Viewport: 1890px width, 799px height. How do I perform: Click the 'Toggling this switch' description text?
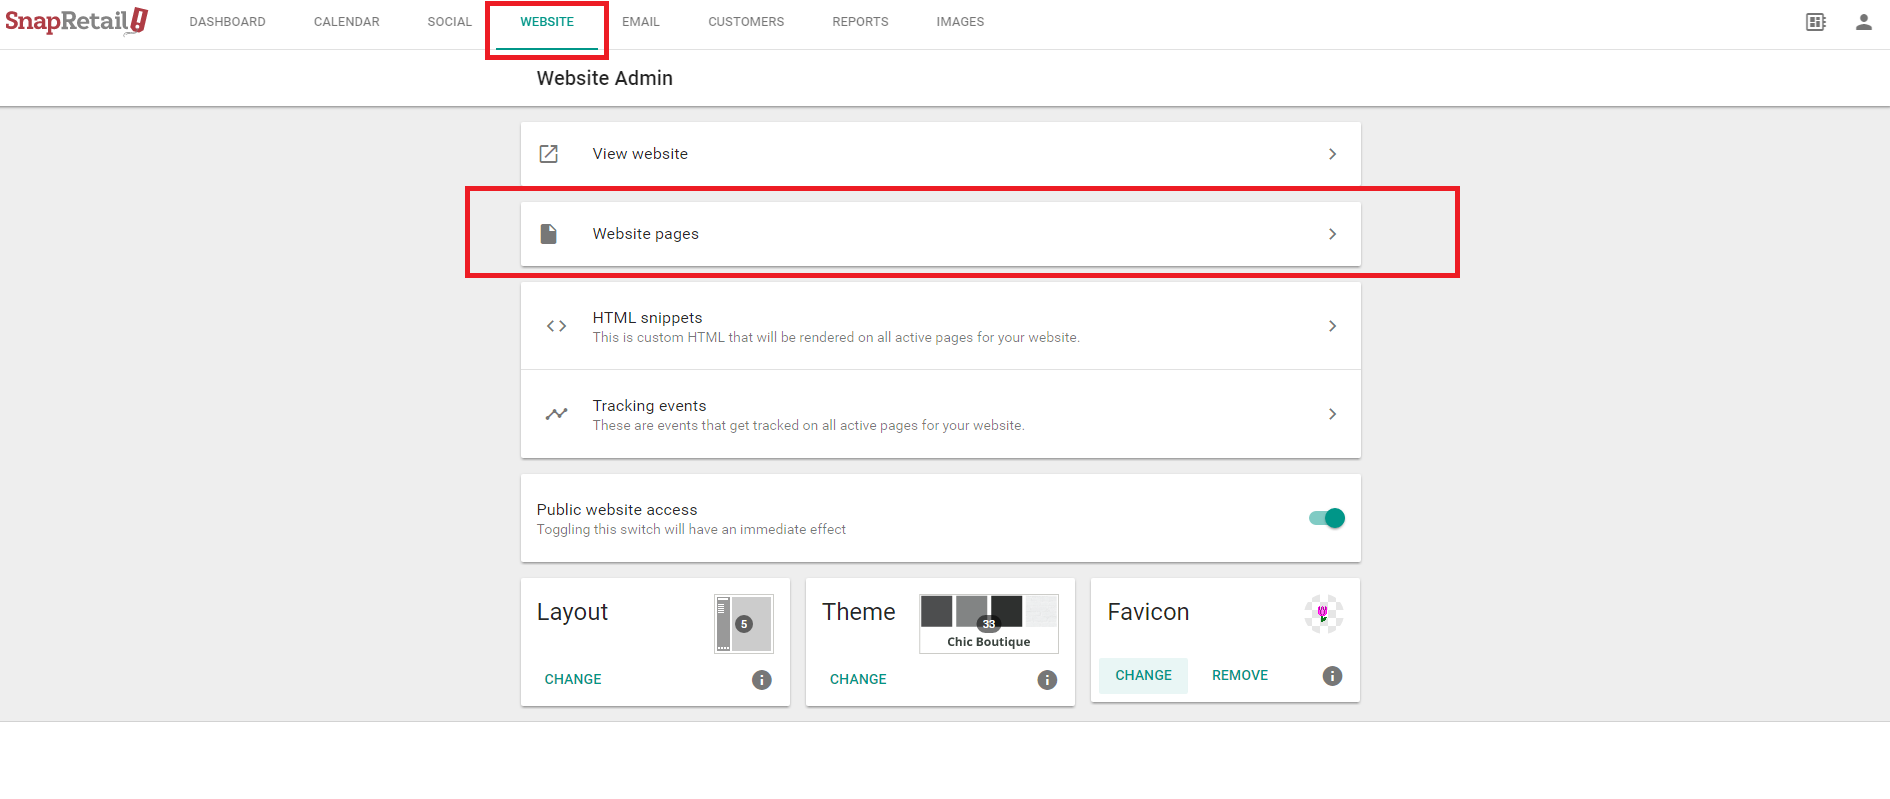pos(691,530)
